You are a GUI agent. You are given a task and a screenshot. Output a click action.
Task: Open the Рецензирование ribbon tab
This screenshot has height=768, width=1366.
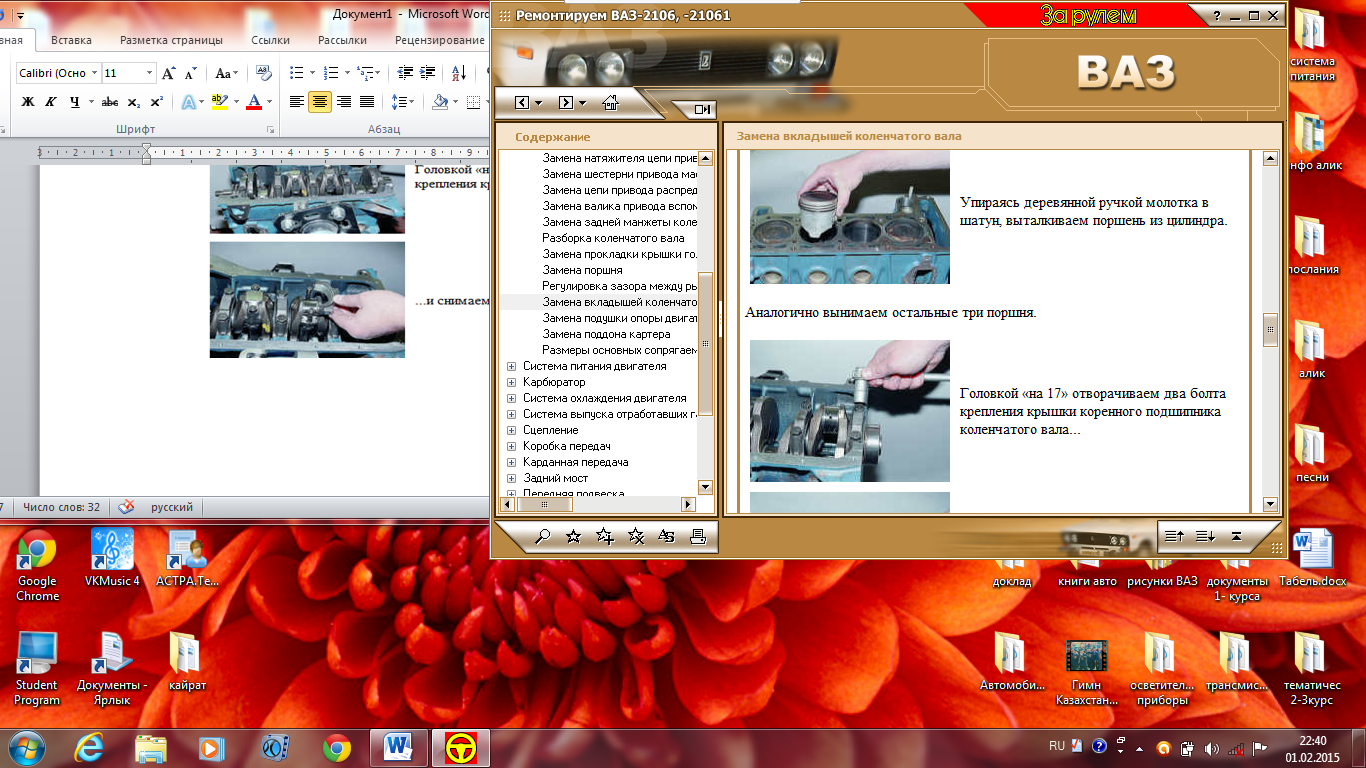tap(440, 41)
